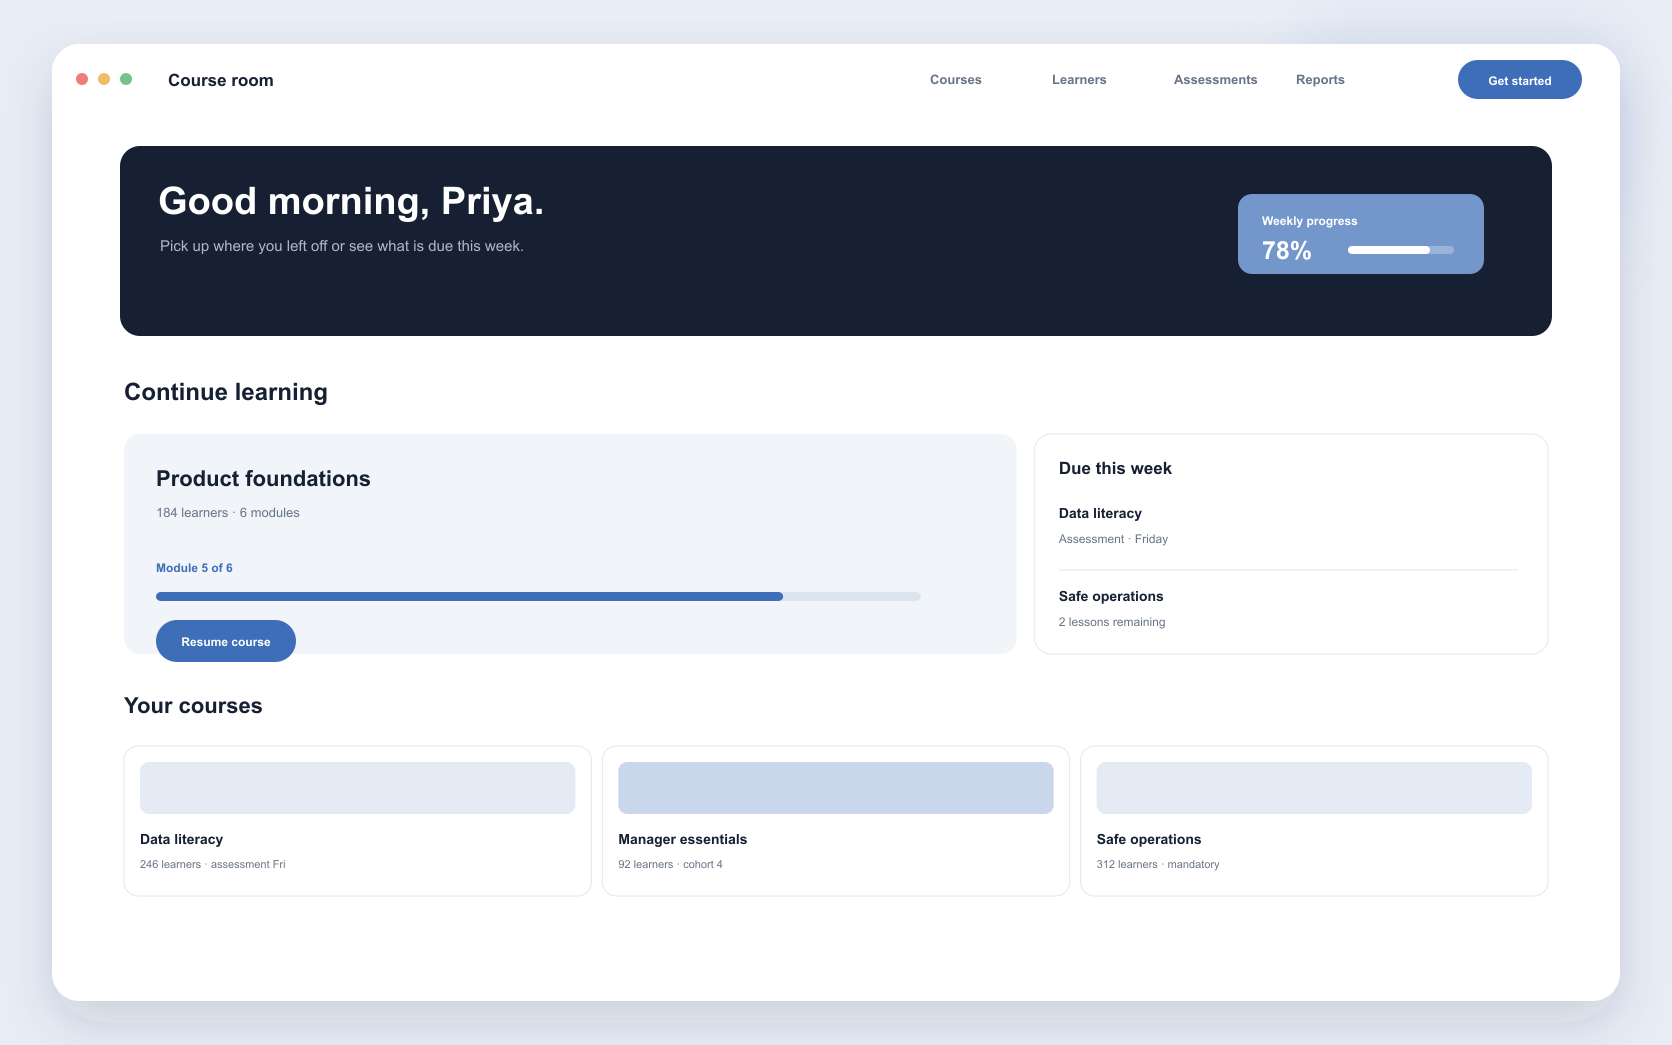Click '184 learners · 6 modules' text

point(228,513)
